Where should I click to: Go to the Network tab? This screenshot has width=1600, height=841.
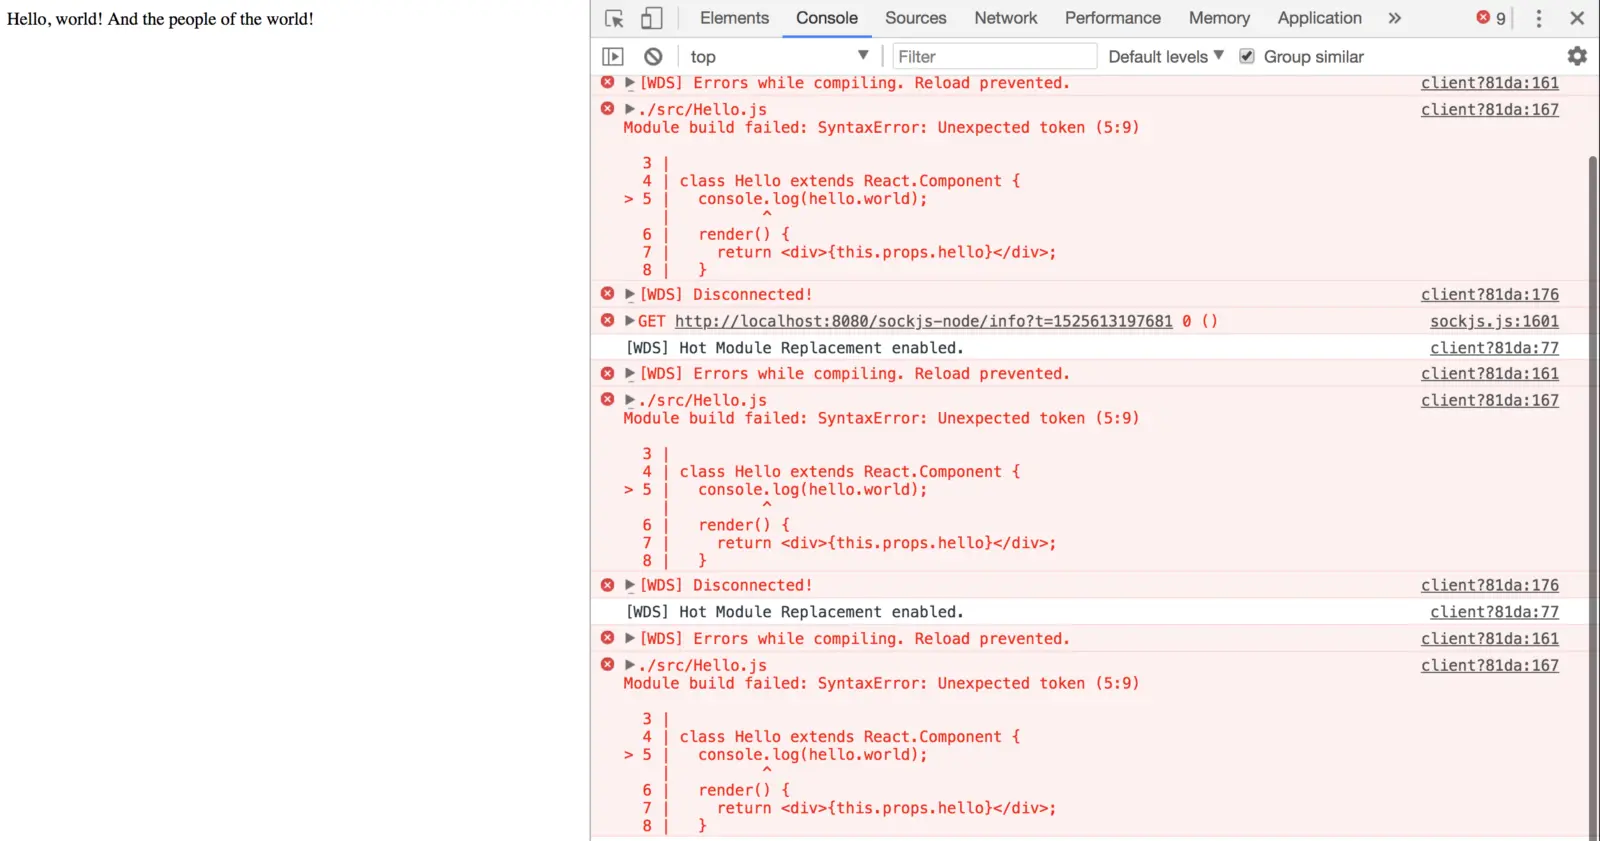[1006, 18]
